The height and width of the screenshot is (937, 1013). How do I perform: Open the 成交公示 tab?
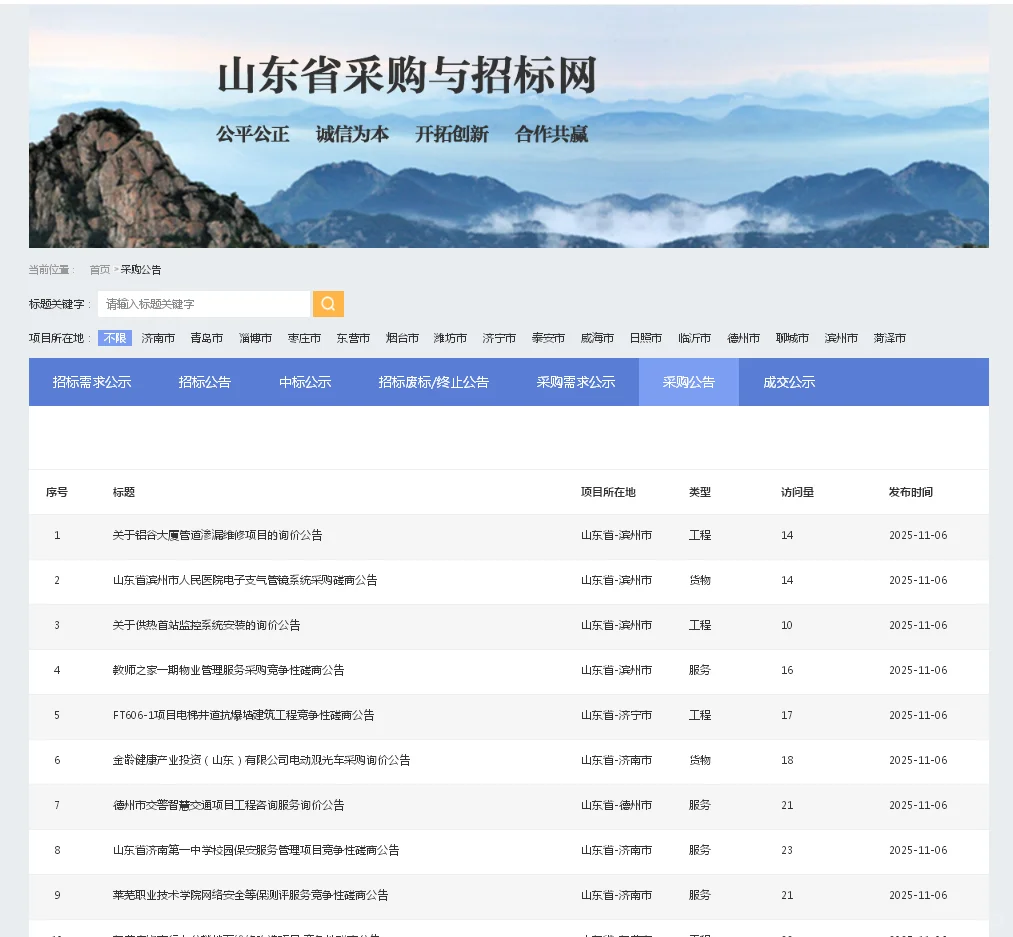click(787, 381)
